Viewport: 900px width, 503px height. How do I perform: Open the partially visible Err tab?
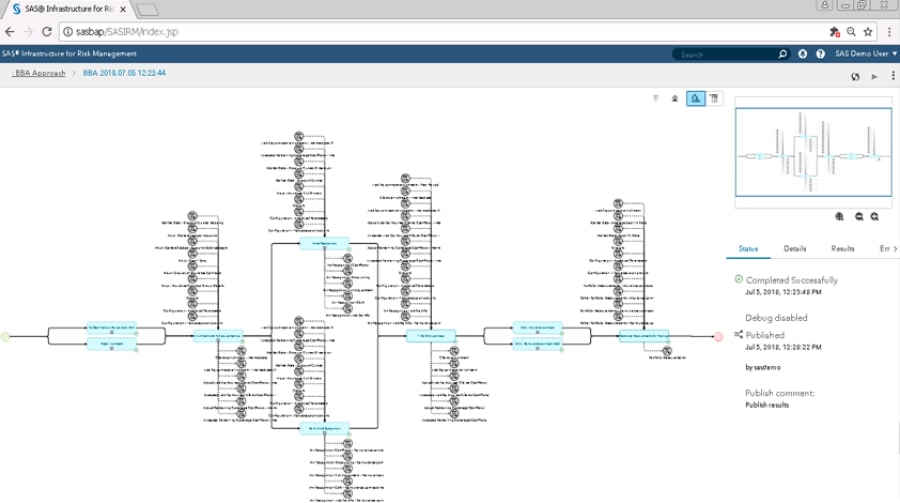tap(885, 249)
